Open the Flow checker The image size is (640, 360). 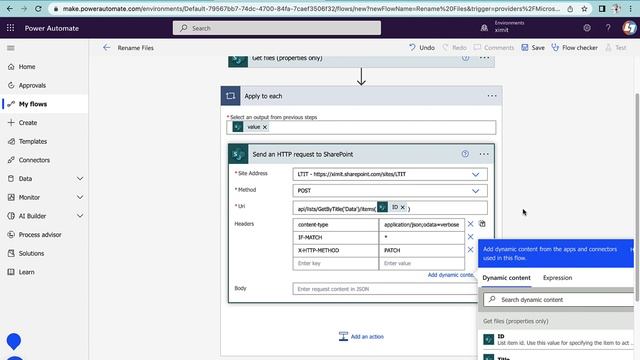click(x=574, y=48)
